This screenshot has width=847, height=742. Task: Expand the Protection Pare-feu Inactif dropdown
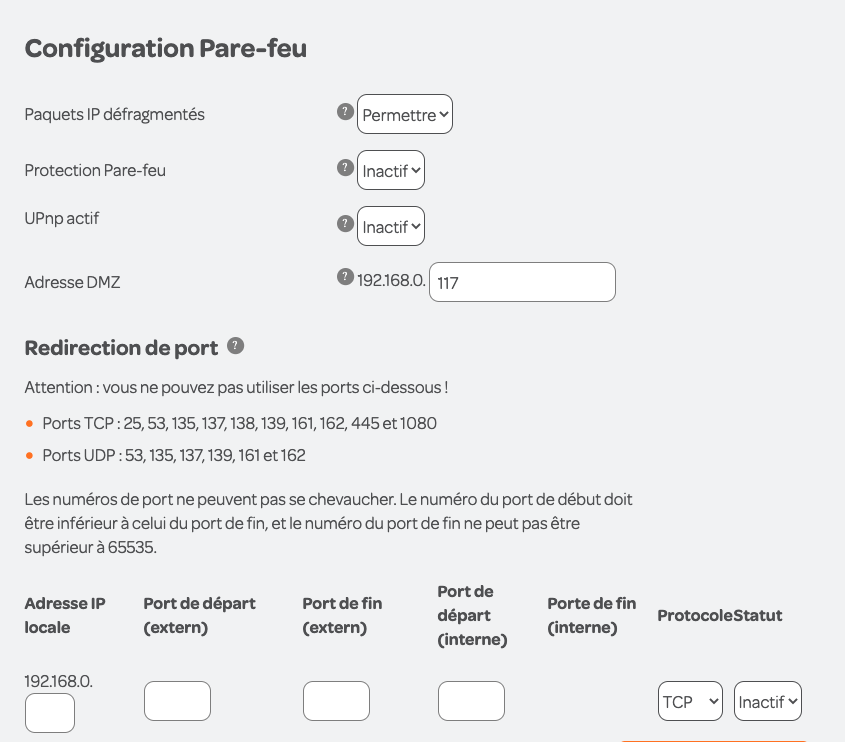point(391,170)
